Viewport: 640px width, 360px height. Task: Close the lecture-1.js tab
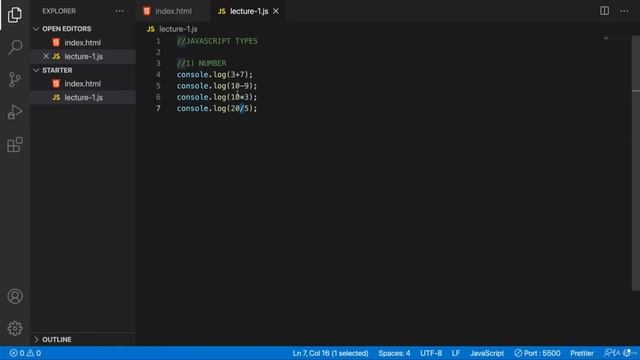click(x=276, y=11)
